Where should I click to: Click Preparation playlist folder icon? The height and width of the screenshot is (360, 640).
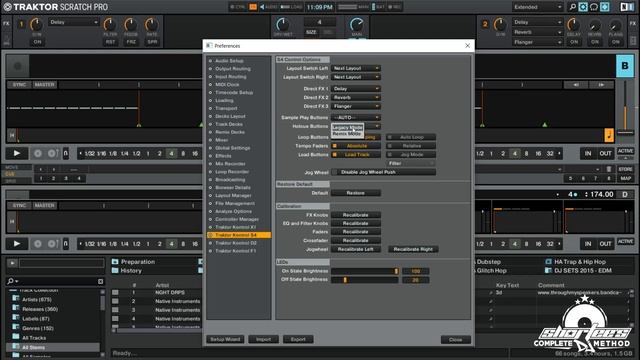pyautogui.click(x=115, y=262)
